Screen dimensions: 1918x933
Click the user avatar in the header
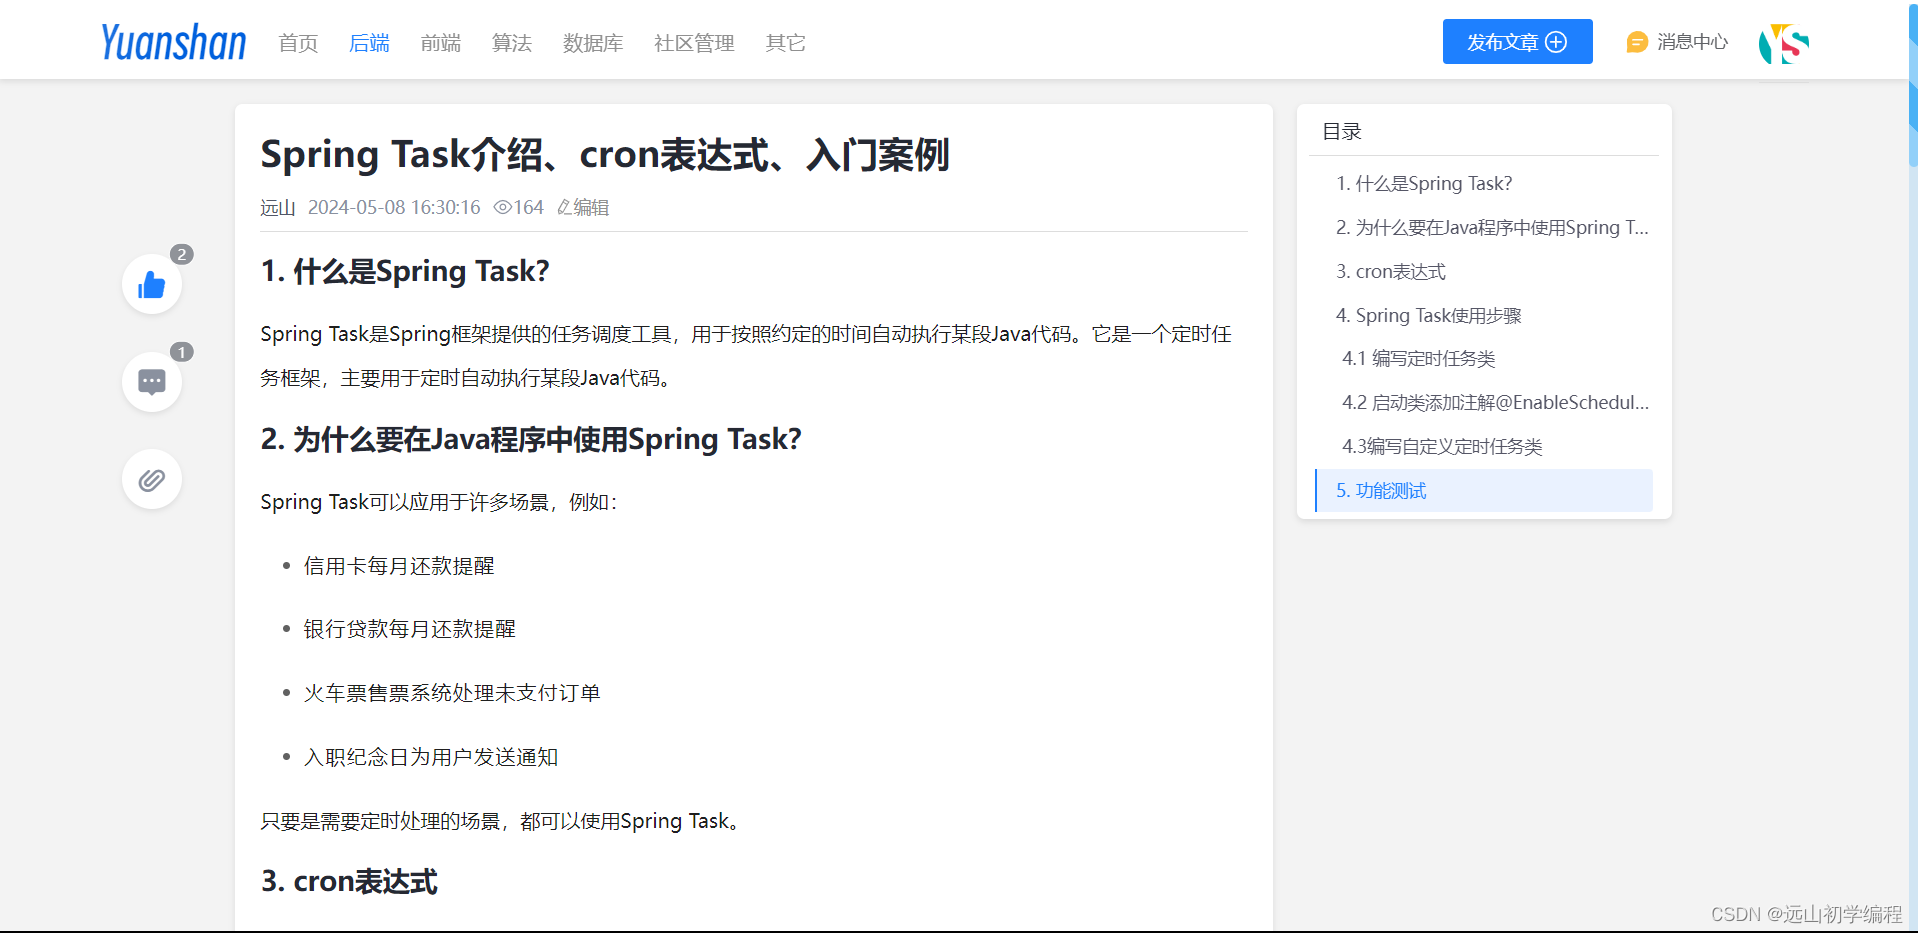point(1784,42)
